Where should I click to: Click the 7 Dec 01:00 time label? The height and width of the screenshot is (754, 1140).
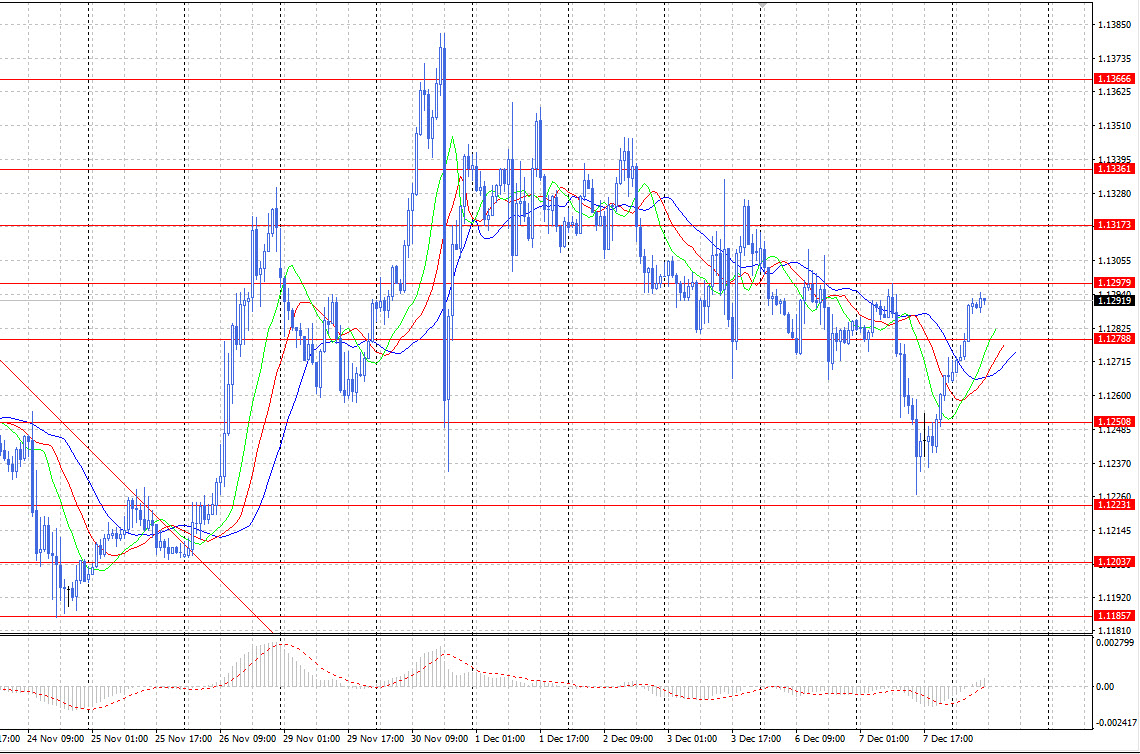pos(884,739)
